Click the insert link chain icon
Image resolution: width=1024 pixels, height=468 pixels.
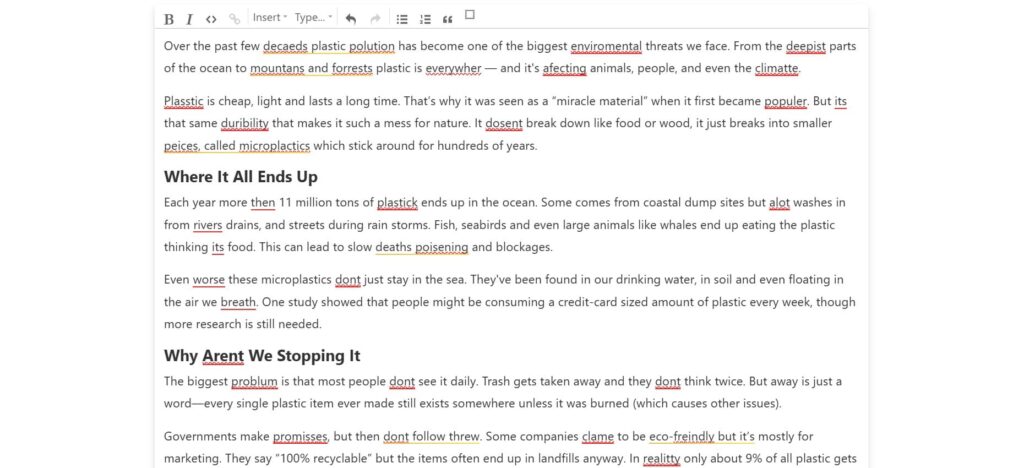[x=234, y=19]
